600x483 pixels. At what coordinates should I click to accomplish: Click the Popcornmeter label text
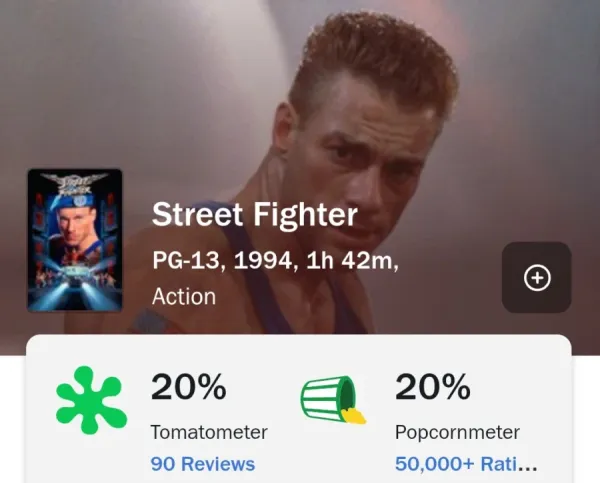[x=457, y=432]
